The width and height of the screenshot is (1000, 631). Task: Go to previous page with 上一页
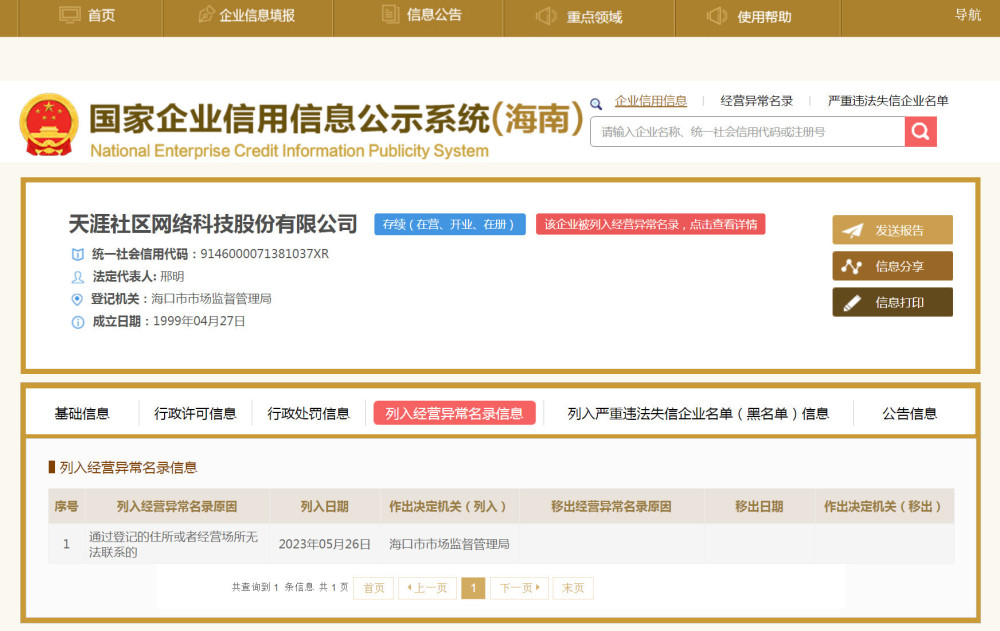[427, 588]
